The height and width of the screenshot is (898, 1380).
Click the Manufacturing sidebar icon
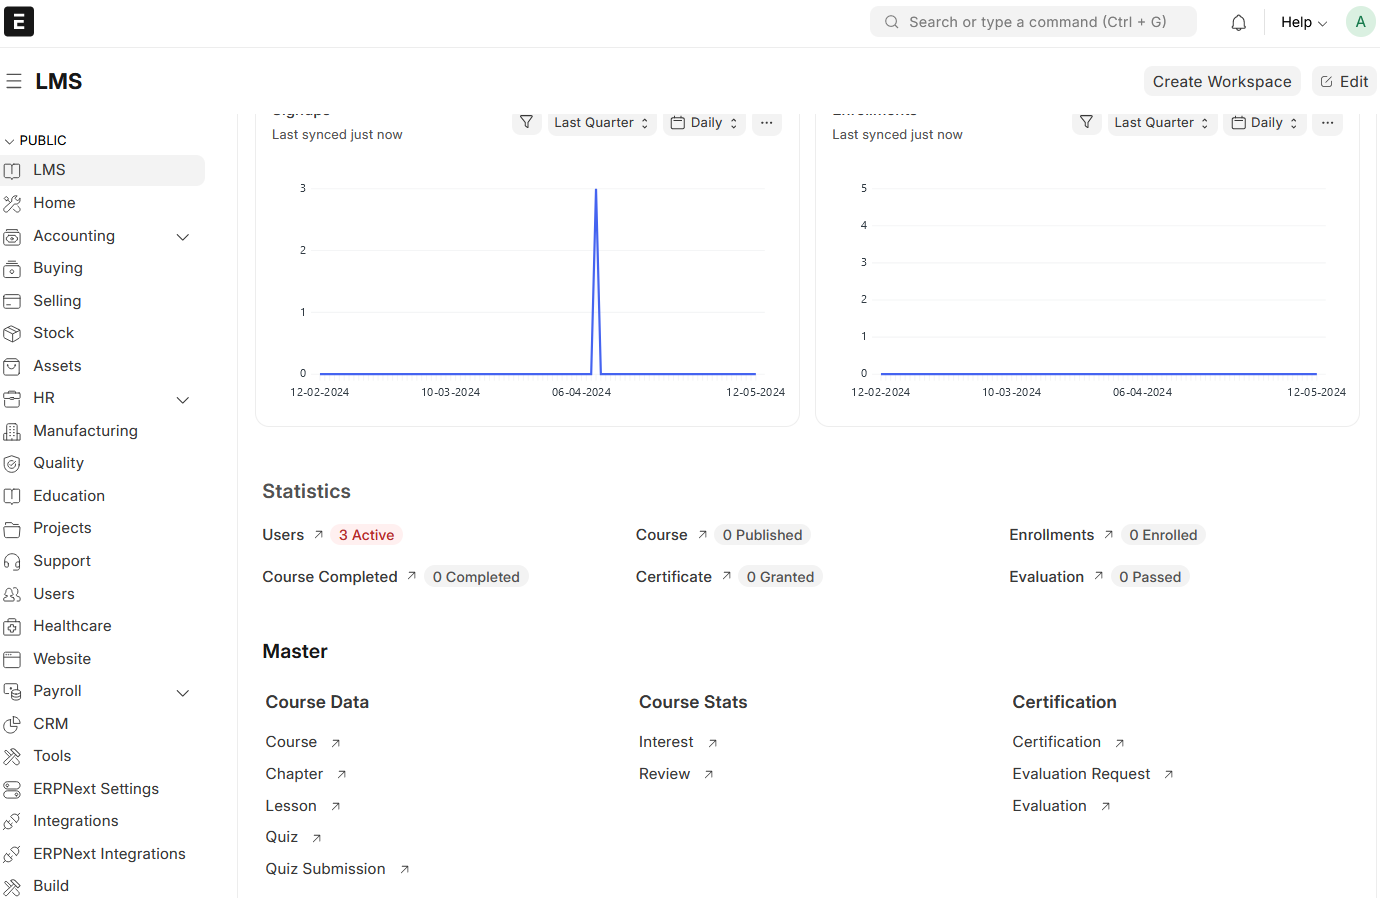coord(12,431)
